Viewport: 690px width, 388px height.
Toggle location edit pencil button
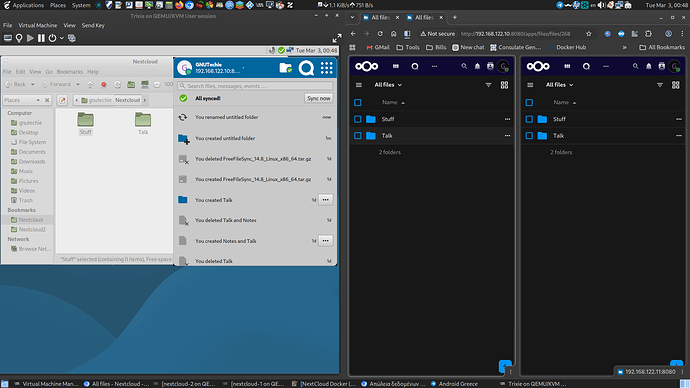[62, 100]
